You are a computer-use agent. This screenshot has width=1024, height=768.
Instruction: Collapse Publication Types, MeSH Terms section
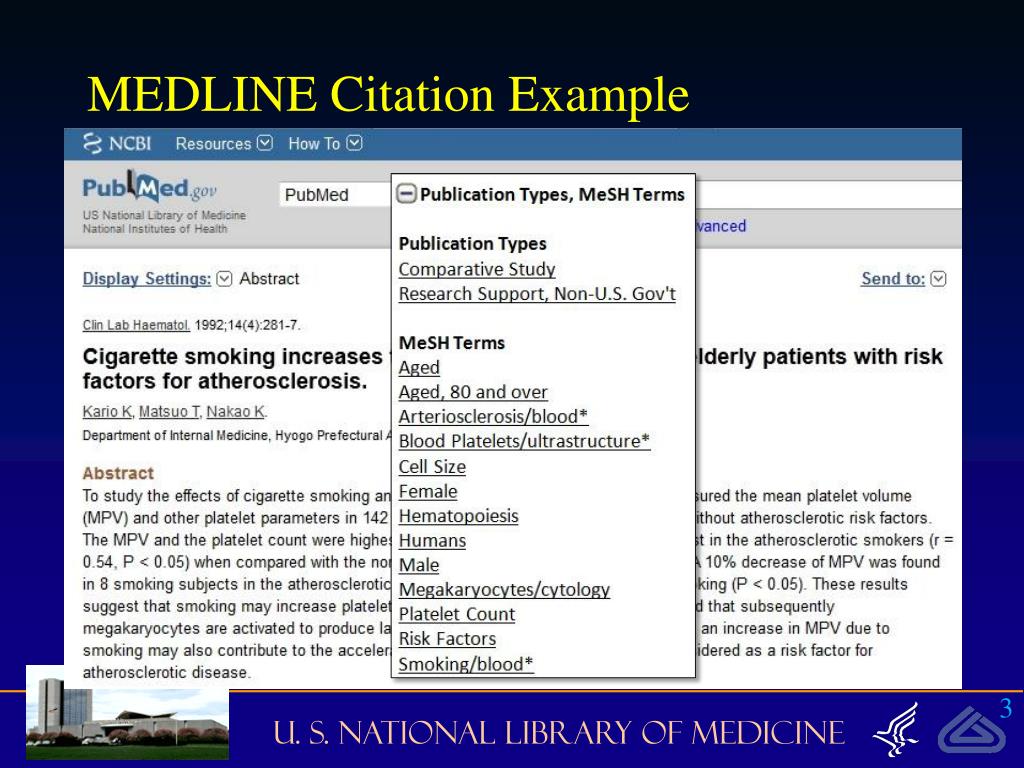[406, 194]
